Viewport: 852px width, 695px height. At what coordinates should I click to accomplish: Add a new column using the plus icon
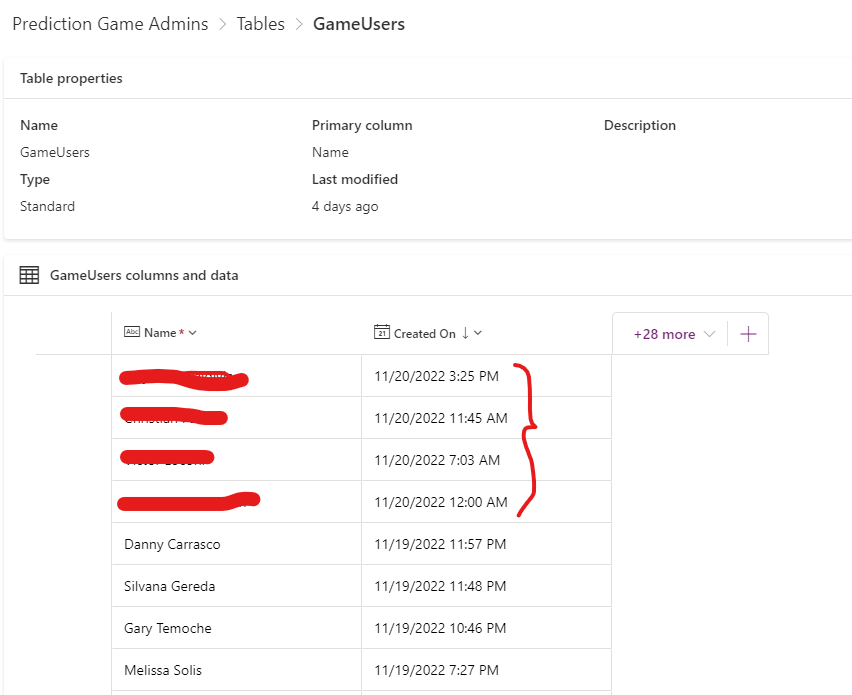[748, 333]
